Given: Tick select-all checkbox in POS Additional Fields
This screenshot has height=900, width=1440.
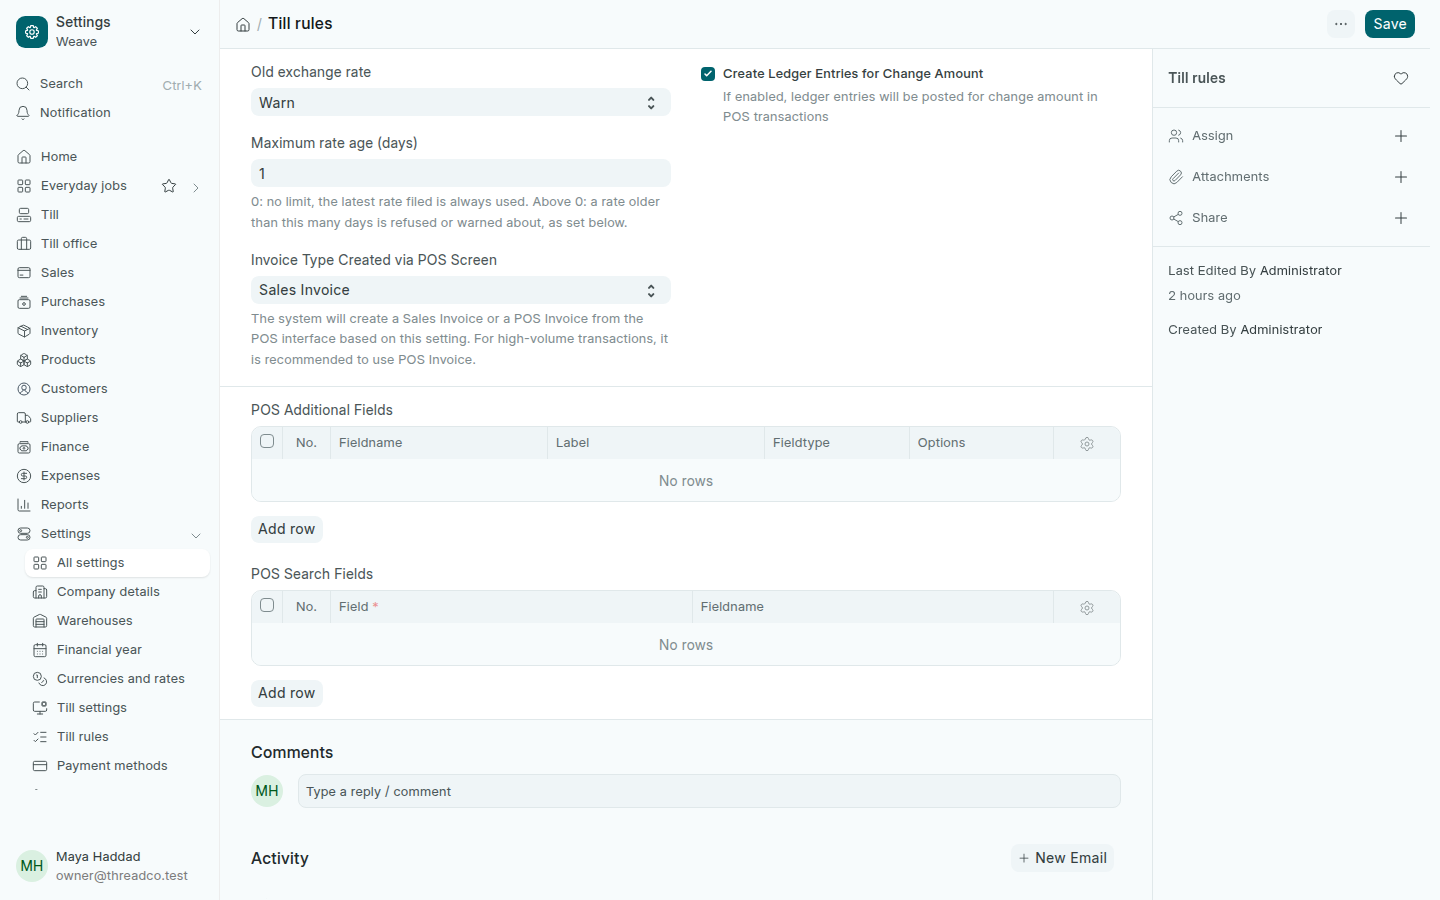Looking at the screenshot, I should point(267,441).
